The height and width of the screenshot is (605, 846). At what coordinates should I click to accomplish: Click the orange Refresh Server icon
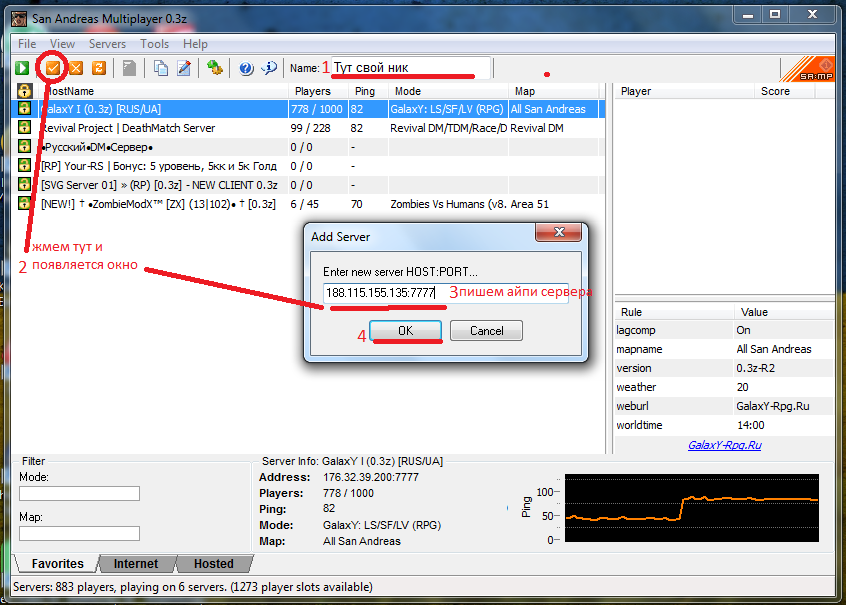(99, 67)
